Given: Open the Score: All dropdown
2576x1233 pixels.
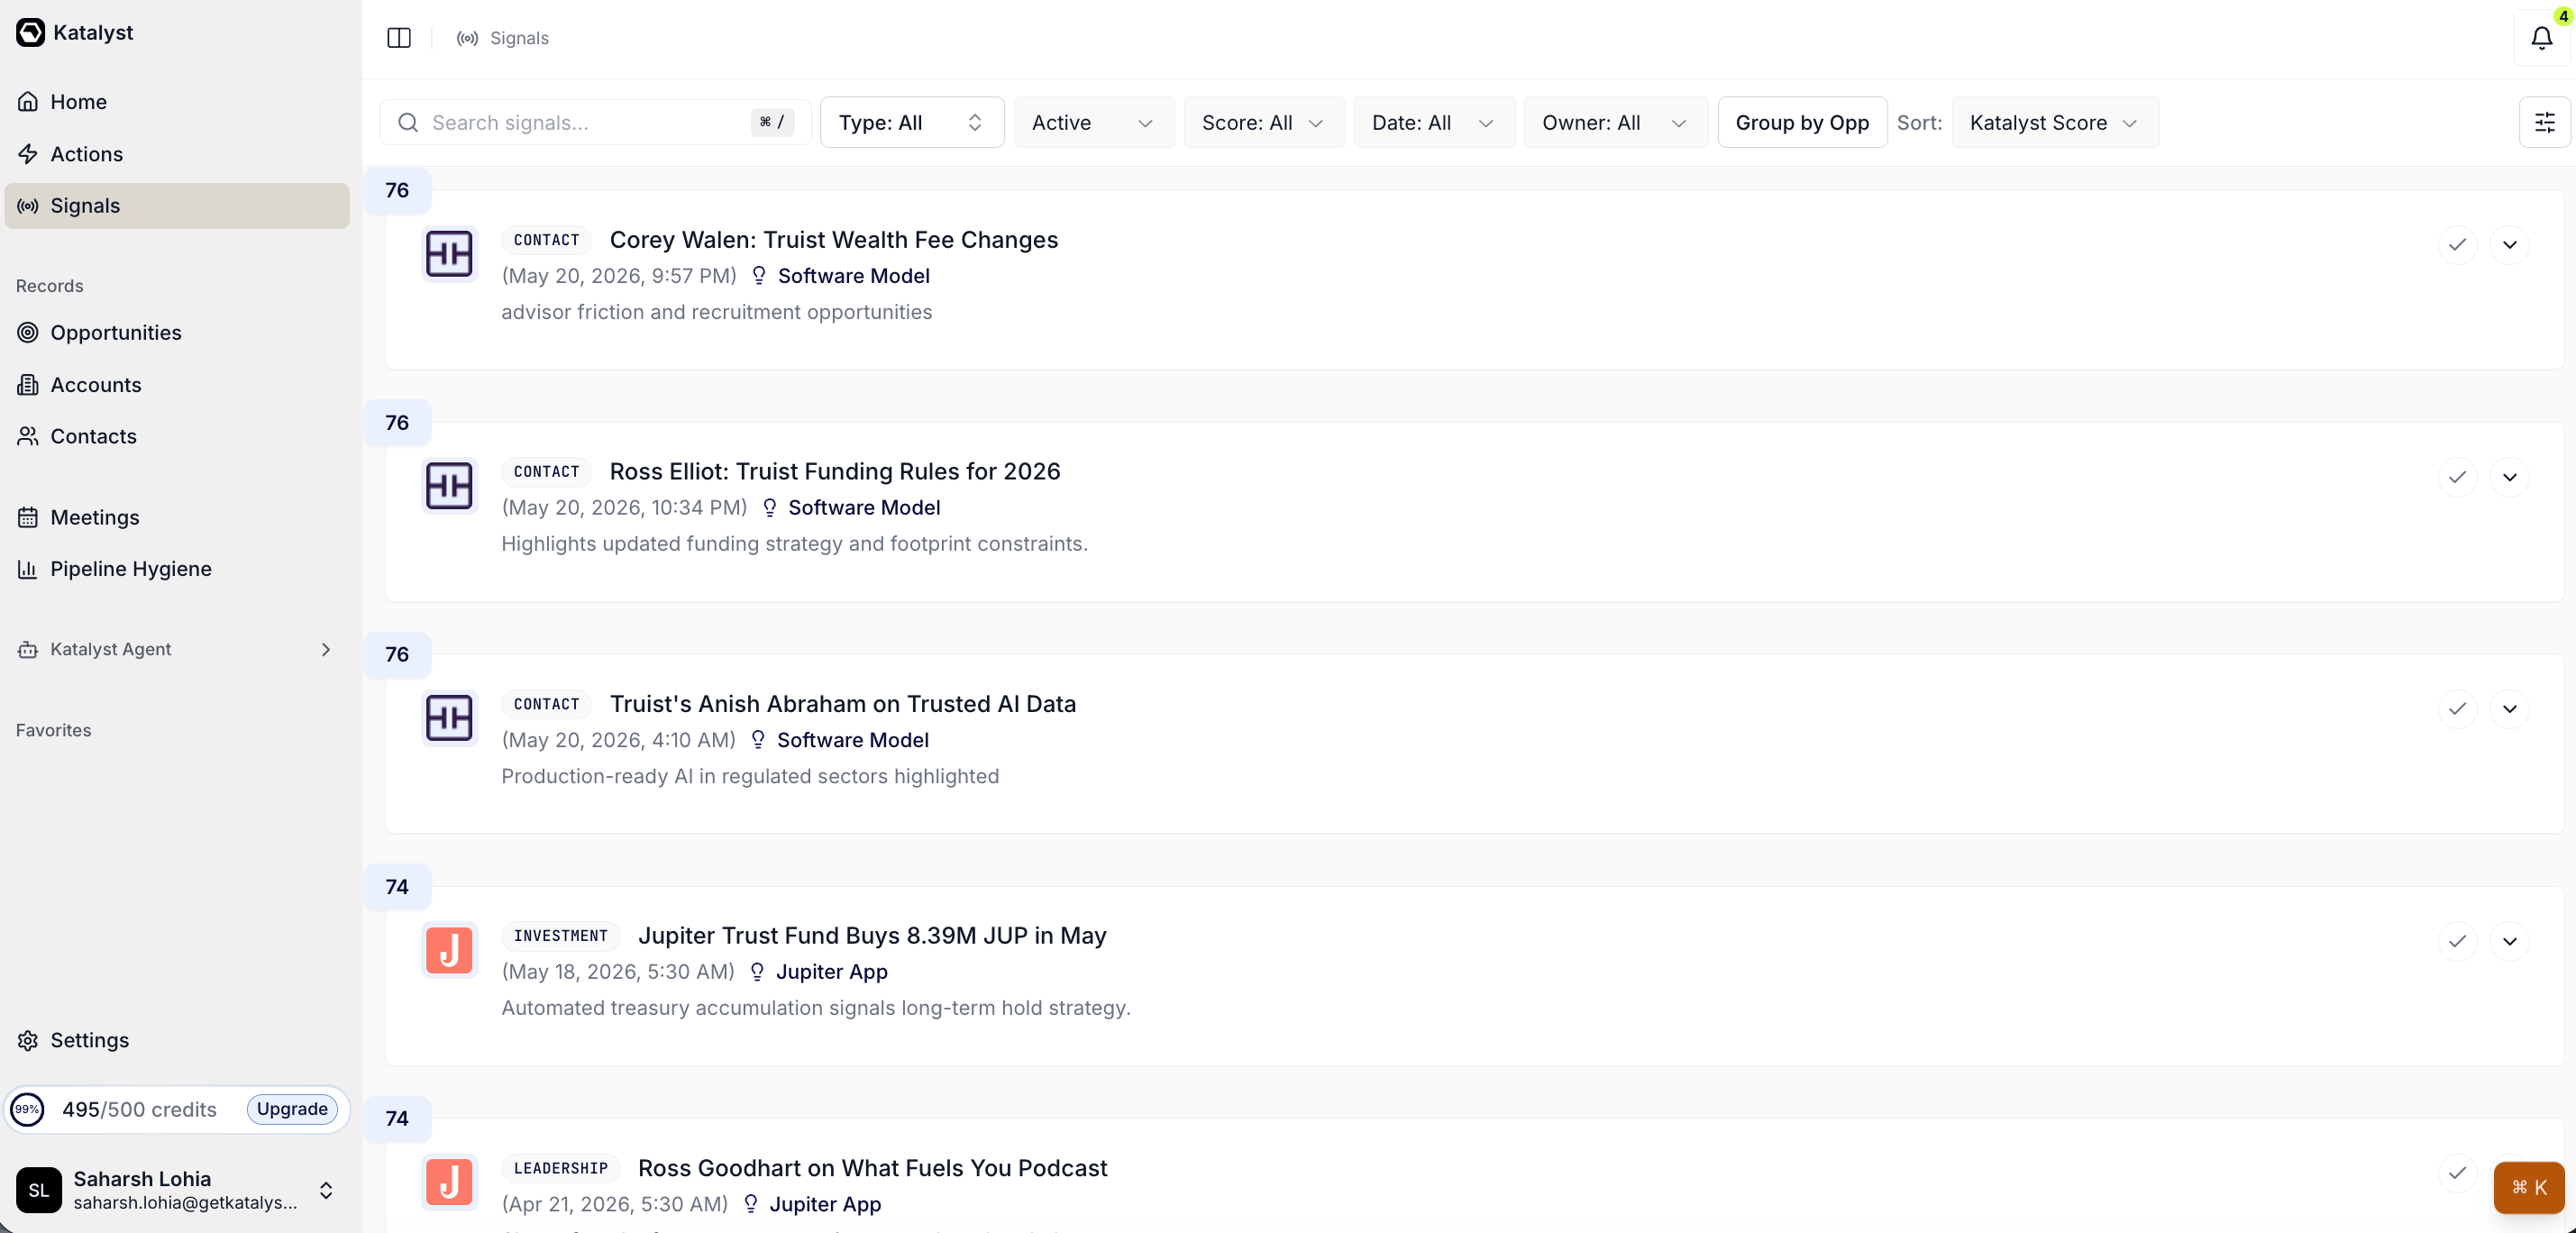Looking at the screenshot, I should [x=1263, y=122].
